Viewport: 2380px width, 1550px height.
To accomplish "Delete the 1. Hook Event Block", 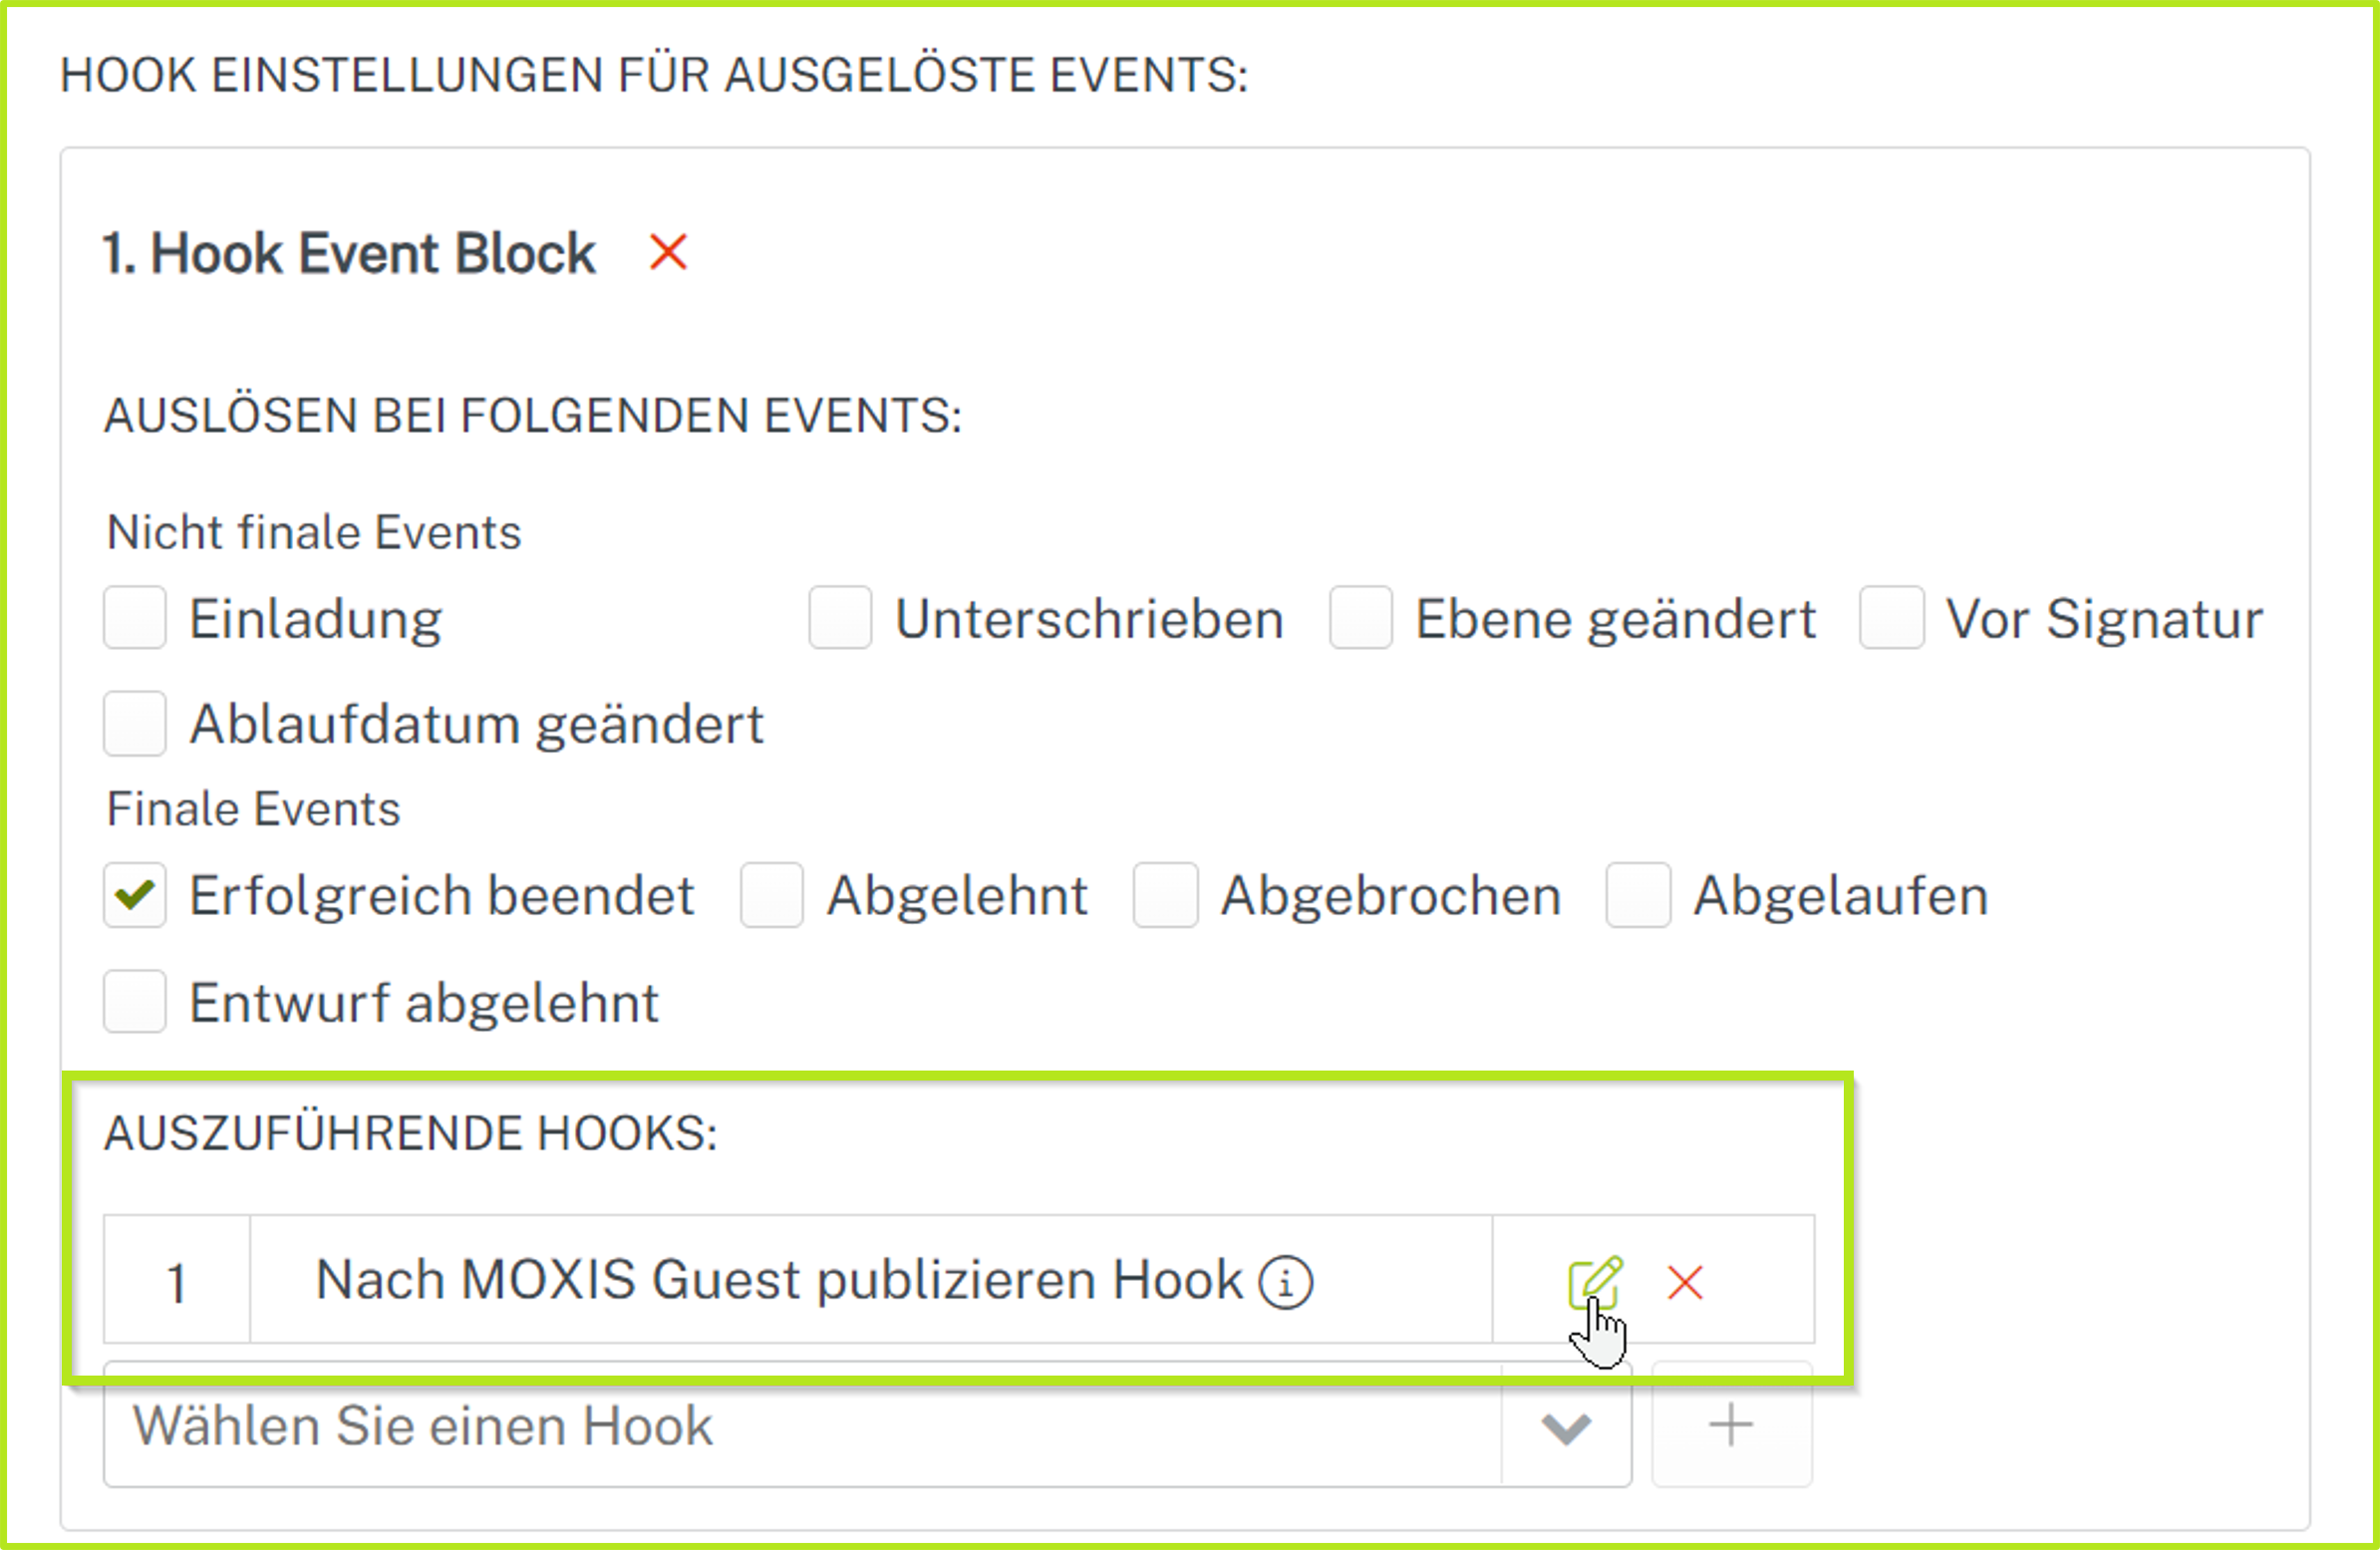I will point(668,252).
